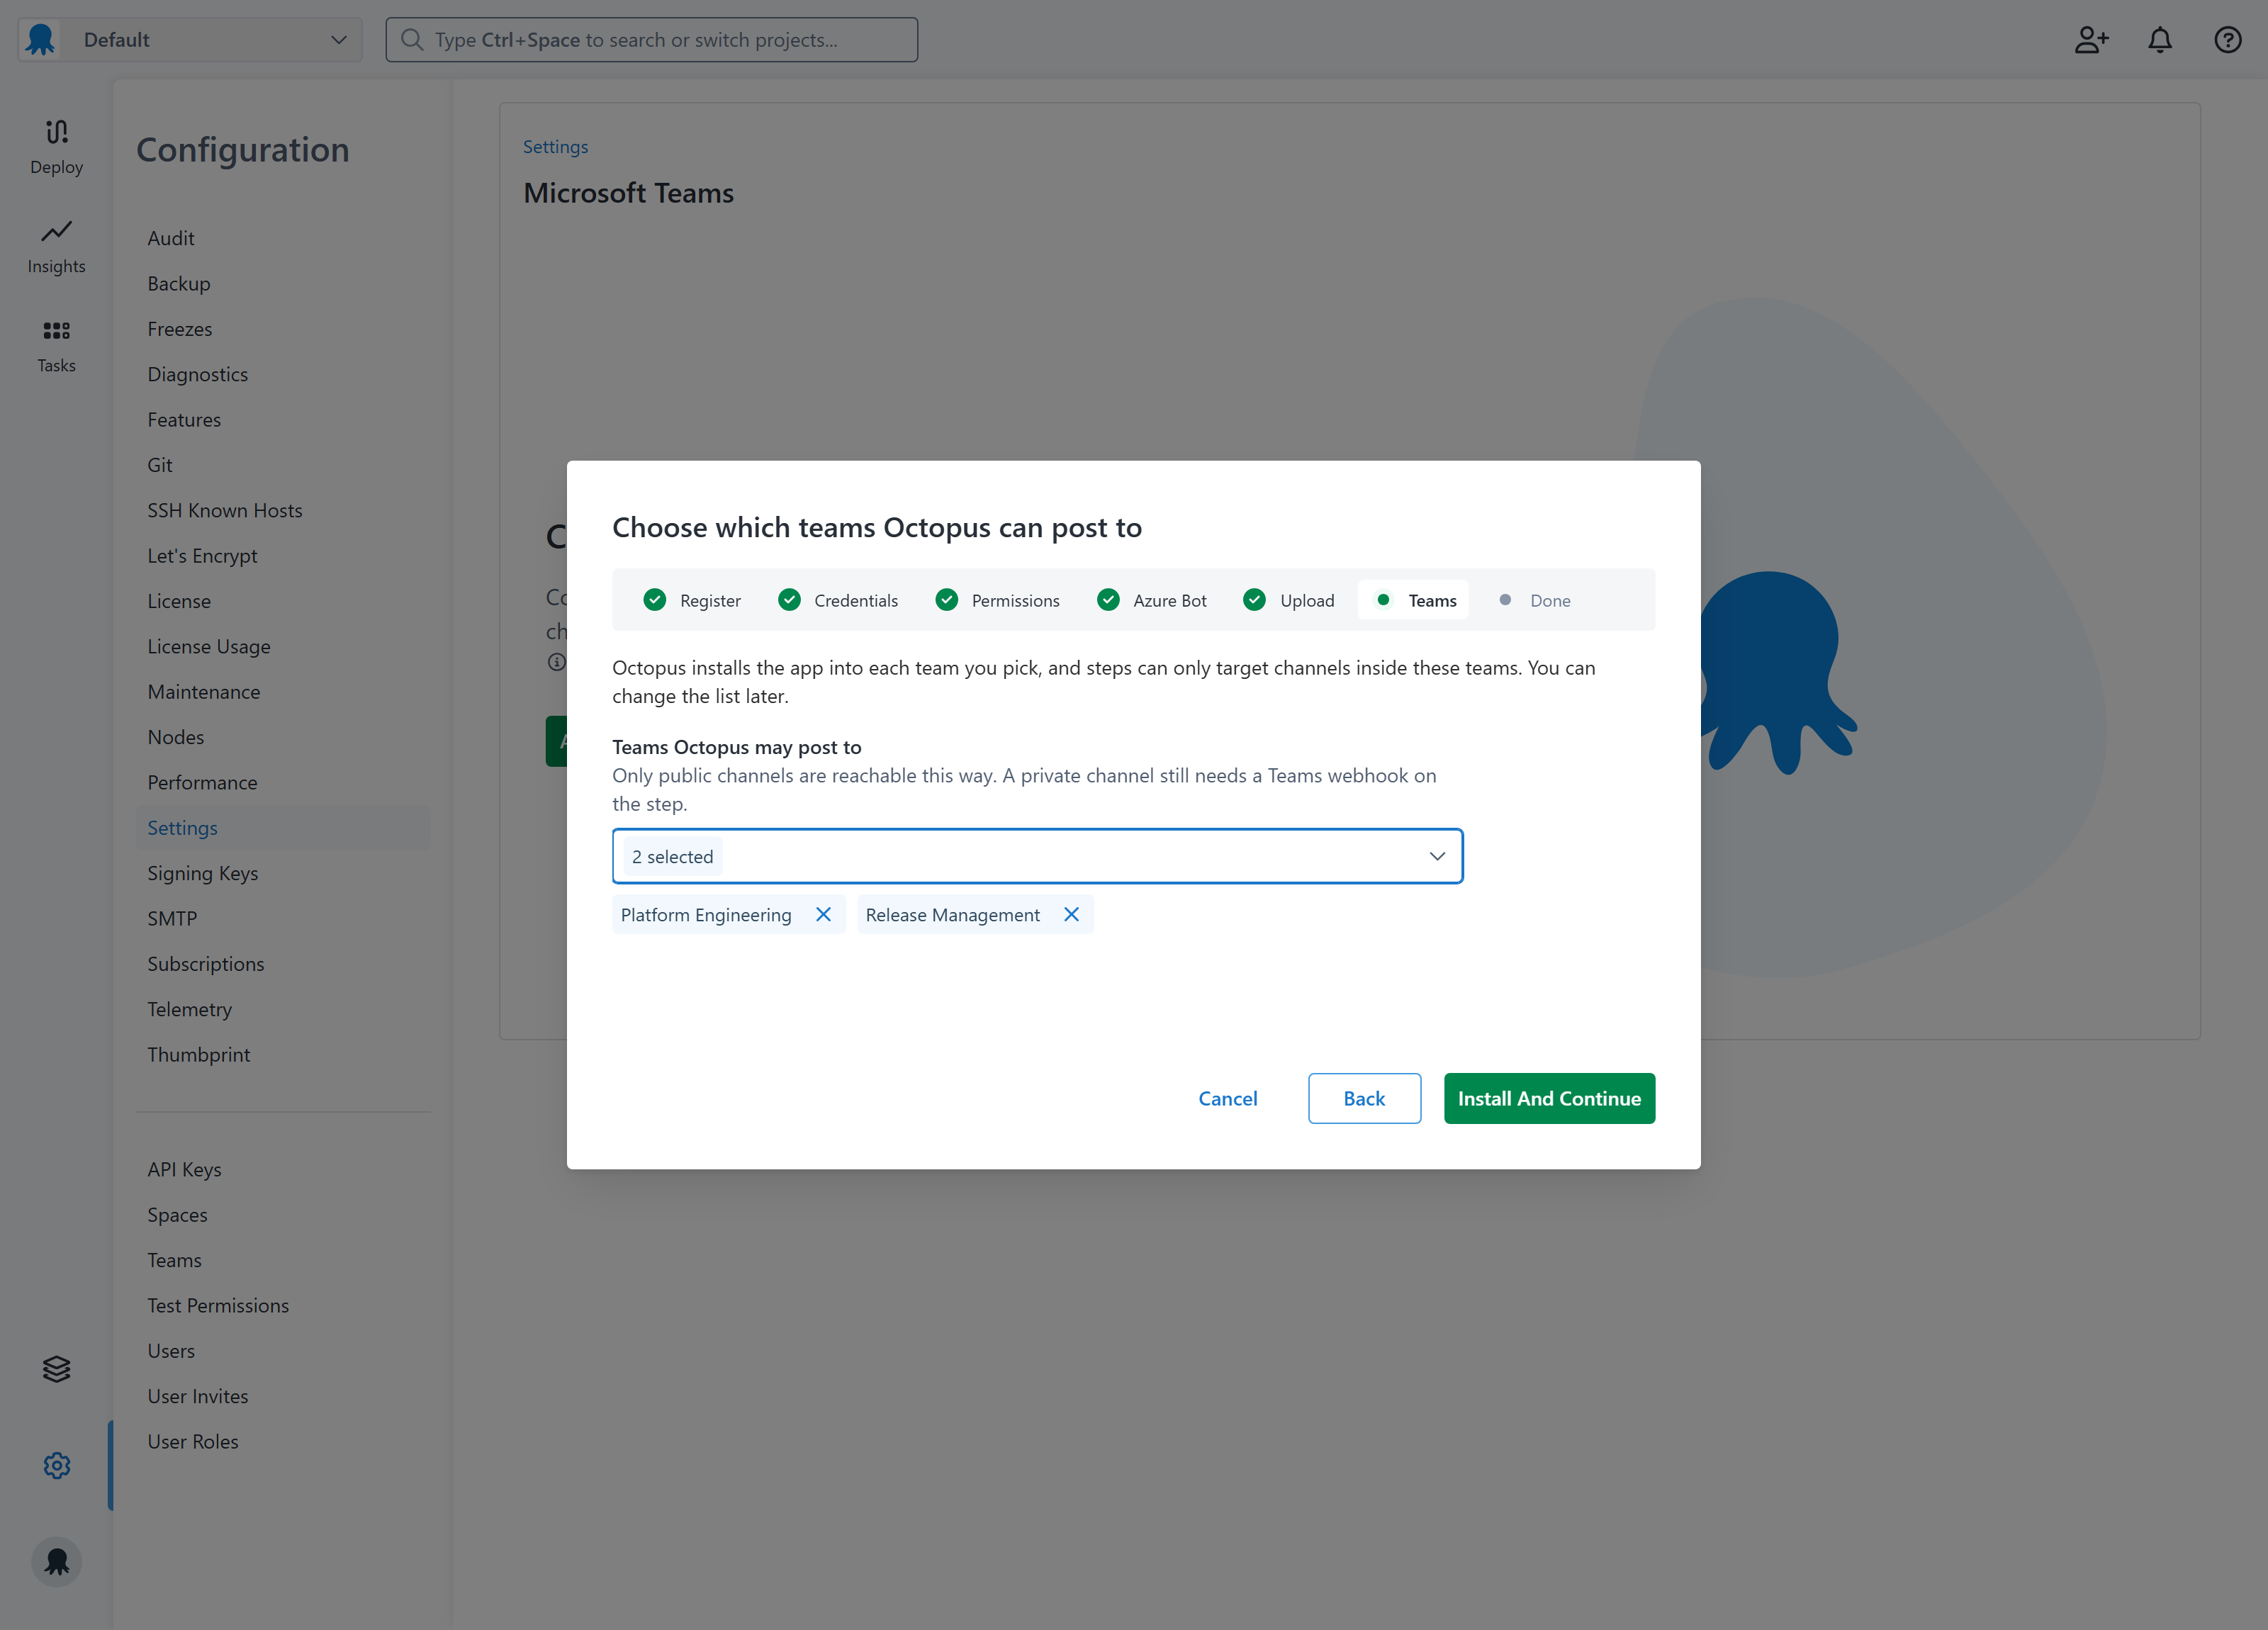2268x1630 pixels.
Task: Open the Spaces page
Action: [x=178, y=1214]
